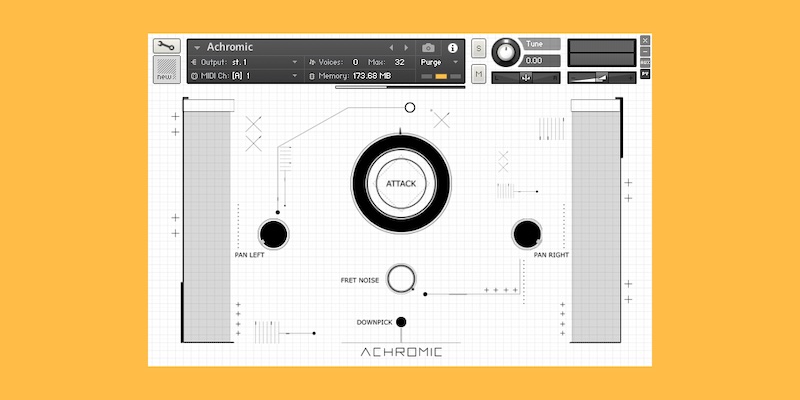Mute the instrument with the M button

479,74
